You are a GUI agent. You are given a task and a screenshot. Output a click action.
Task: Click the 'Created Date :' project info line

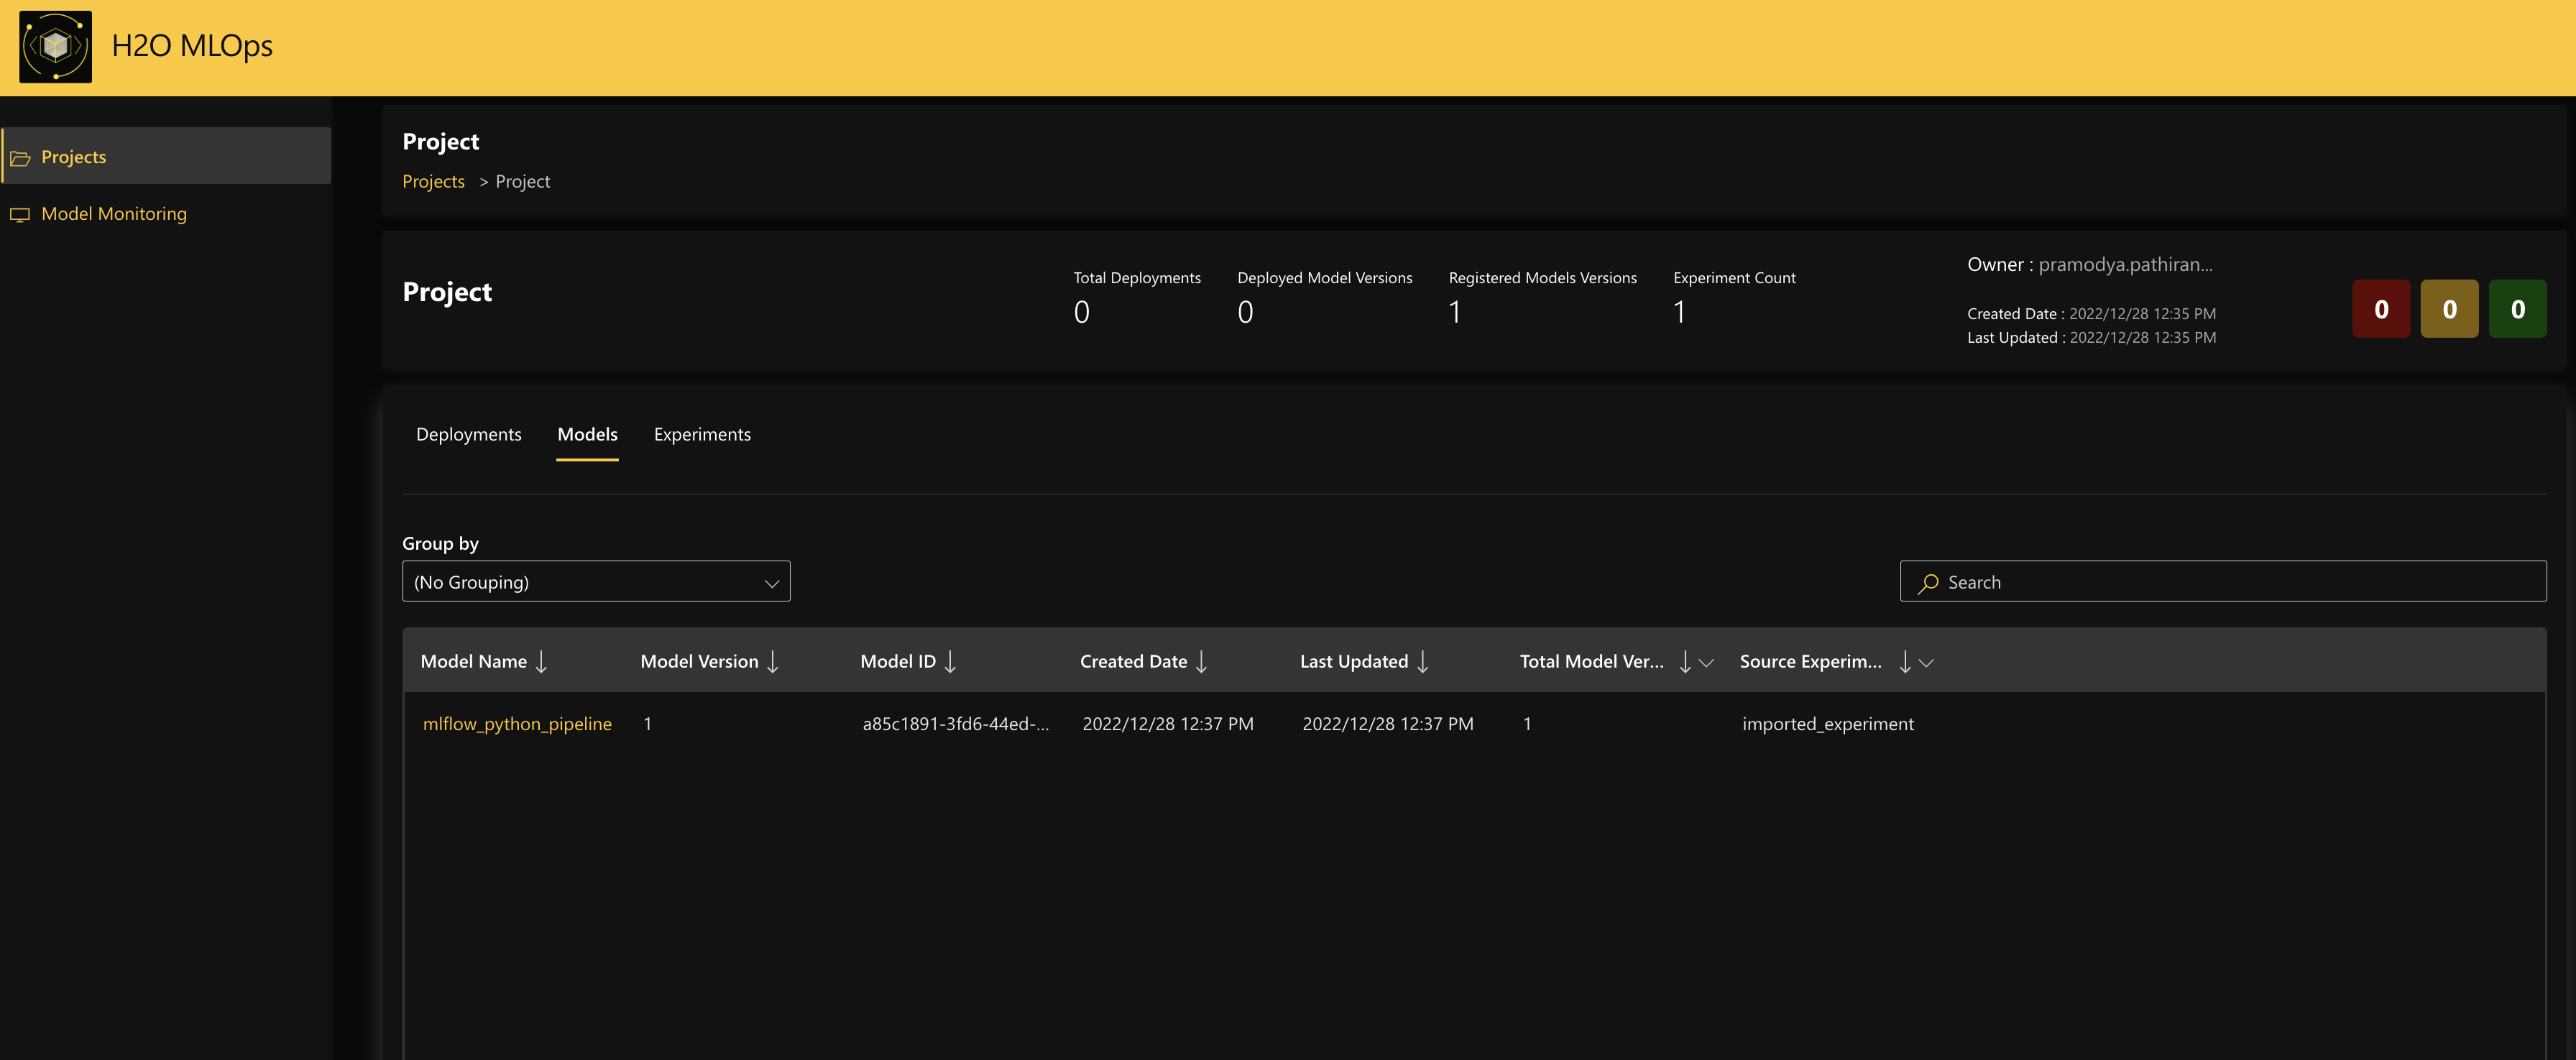2091,314
